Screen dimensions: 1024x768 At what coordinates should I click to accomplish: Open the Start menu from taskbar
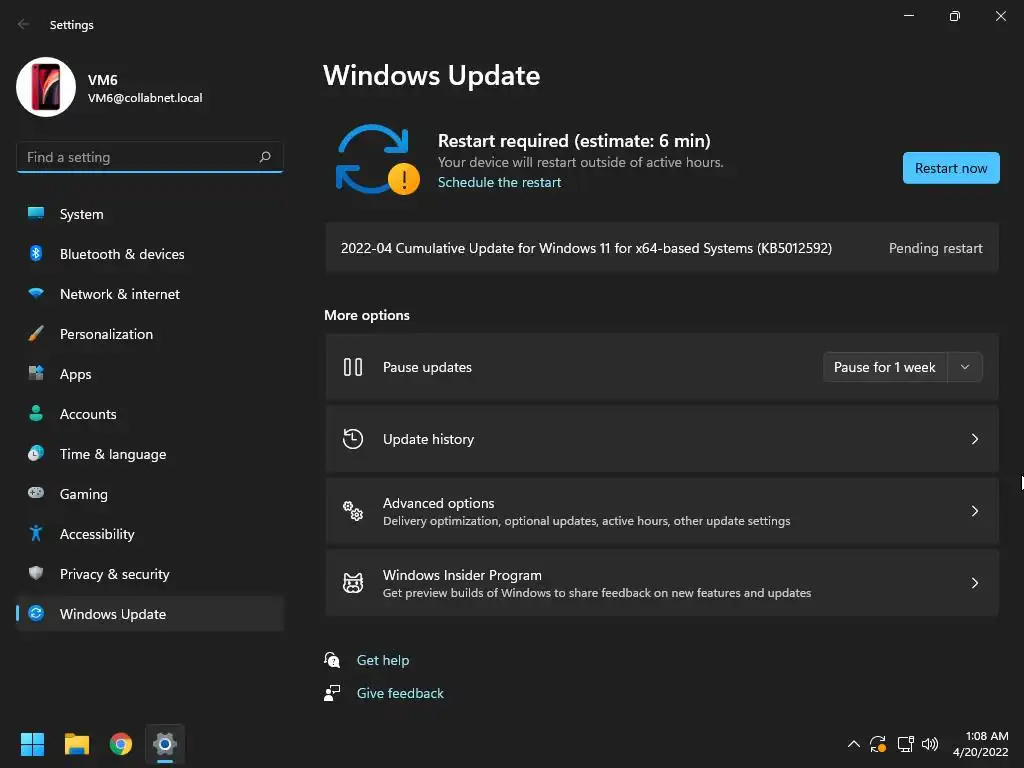32,744
